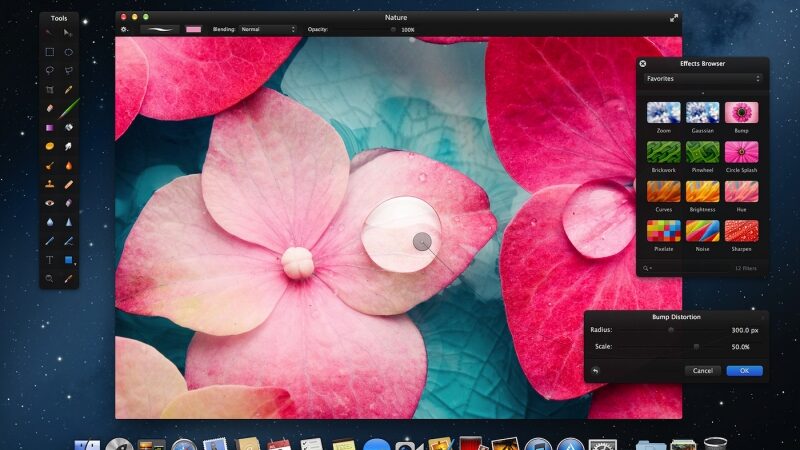Select the Pencil tool
The width and height of the screenshot is (800, 450).
point(68,90)
